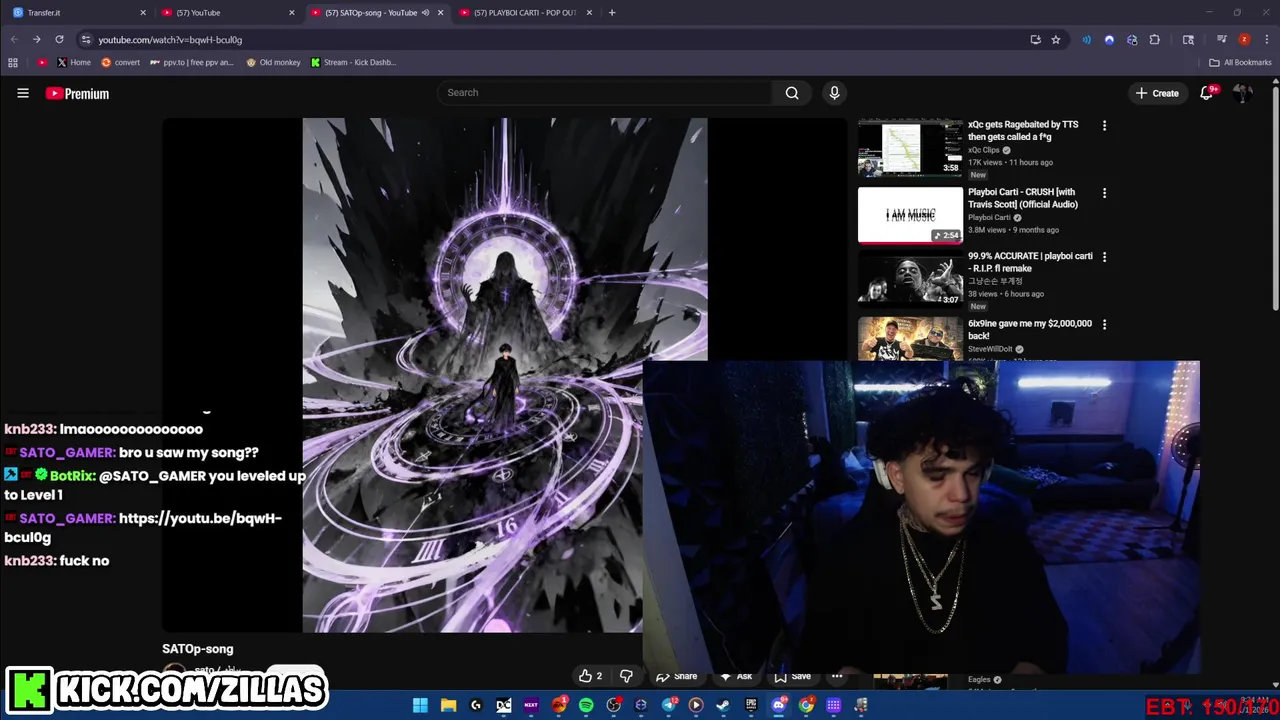Open the YouTube hamburger guide menu
The image size is (1280, 720).
[x=22, y=93]
